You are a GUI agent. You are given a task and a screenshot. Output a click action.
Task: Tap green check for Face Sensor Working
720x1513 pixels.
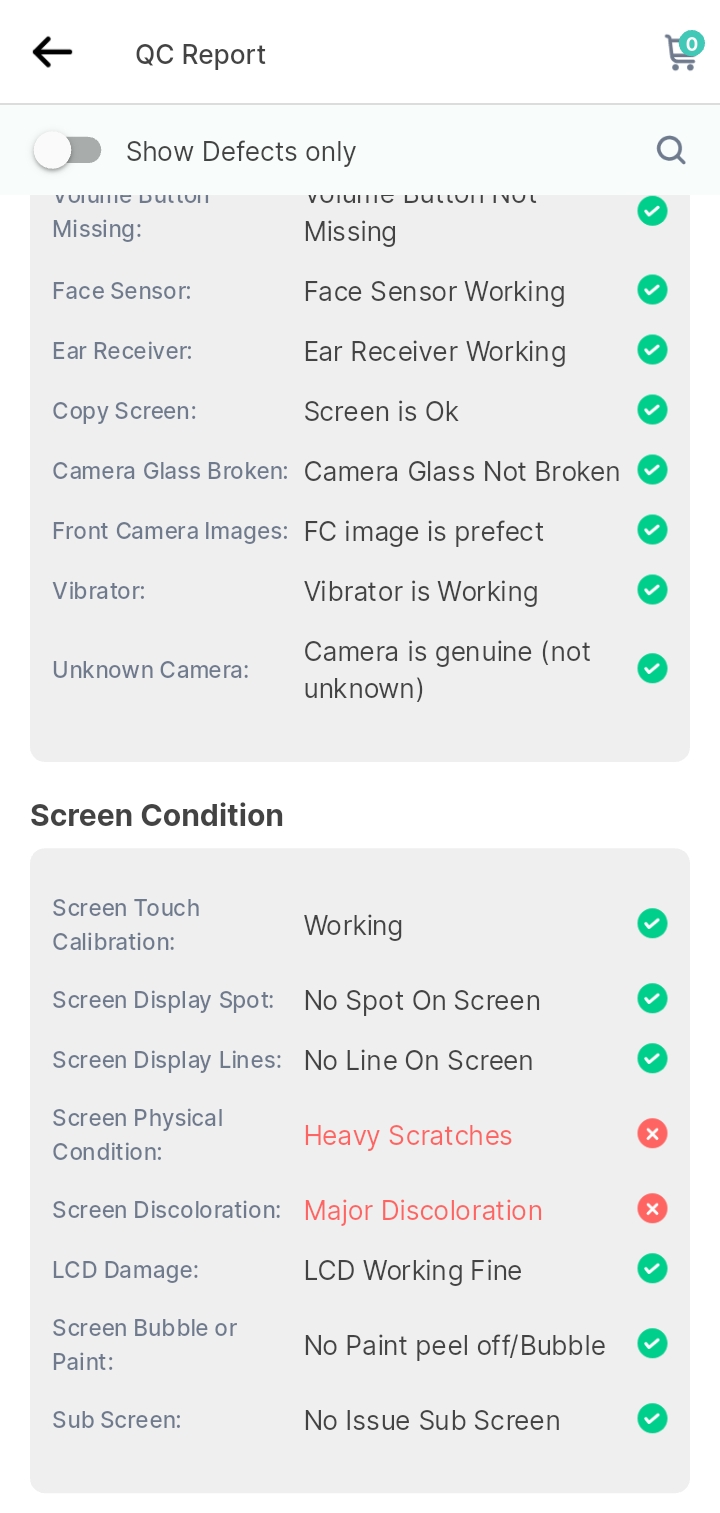(x=653, y=290)
